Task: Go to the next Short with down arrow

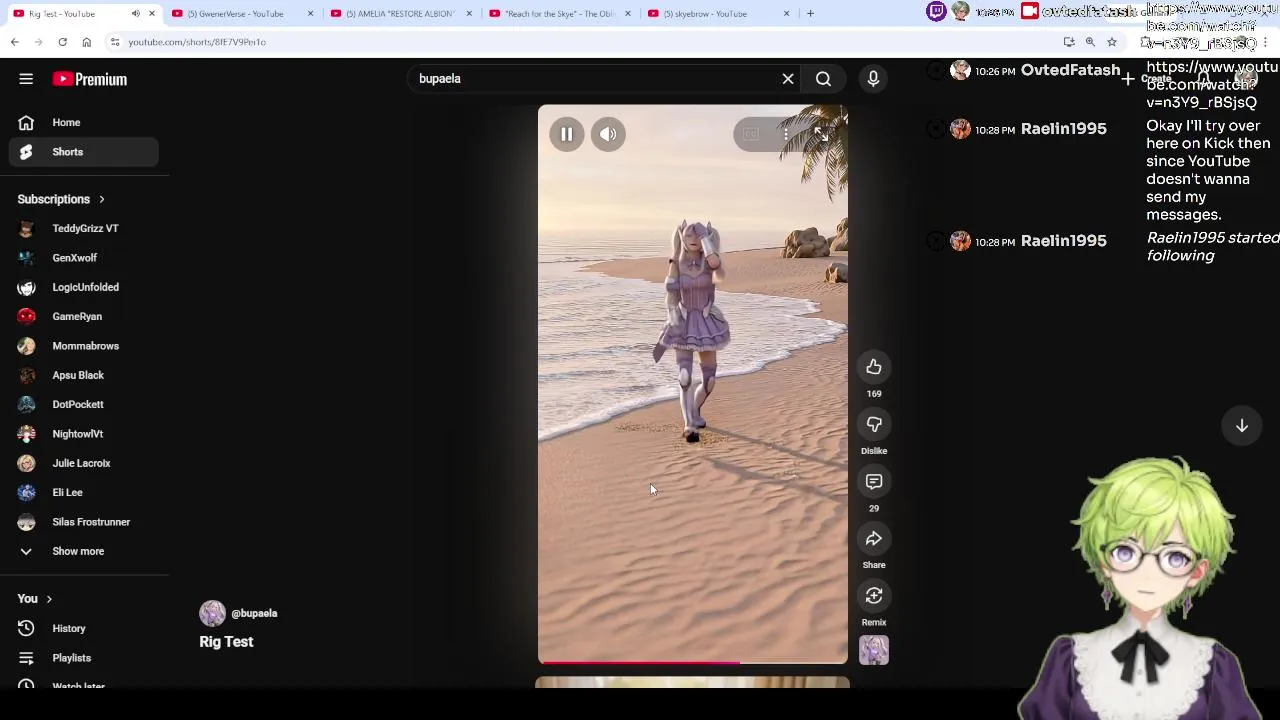Action: 1241,425
